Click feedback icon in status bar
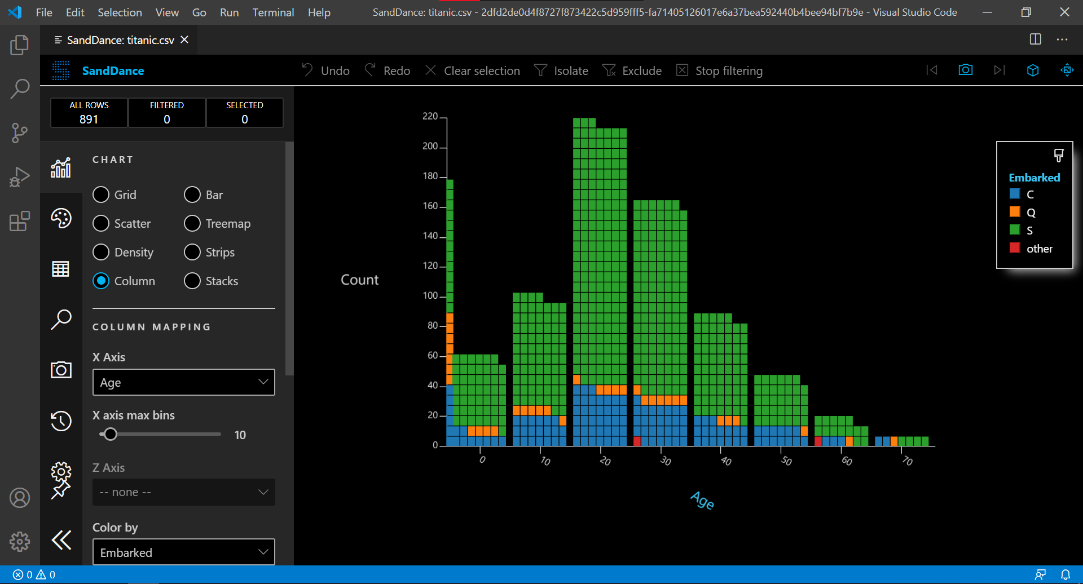Viewport: 1083px width, 584px height. click(1040, 574)
